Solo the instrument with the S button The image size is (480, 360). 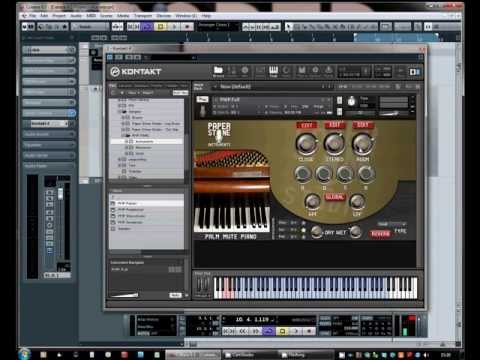[339, 100]
